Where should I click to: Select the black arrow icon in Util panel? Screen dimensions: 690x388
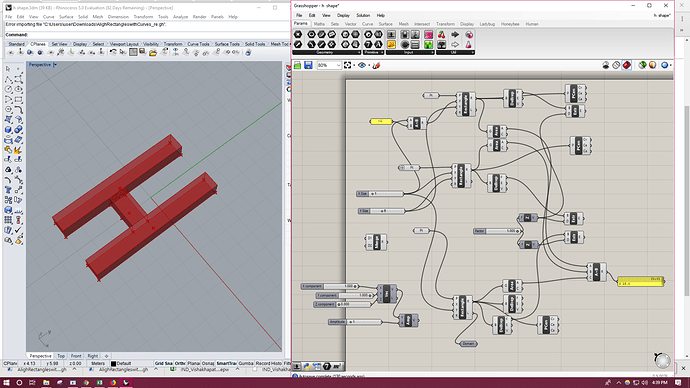click(x=455, y=34)
